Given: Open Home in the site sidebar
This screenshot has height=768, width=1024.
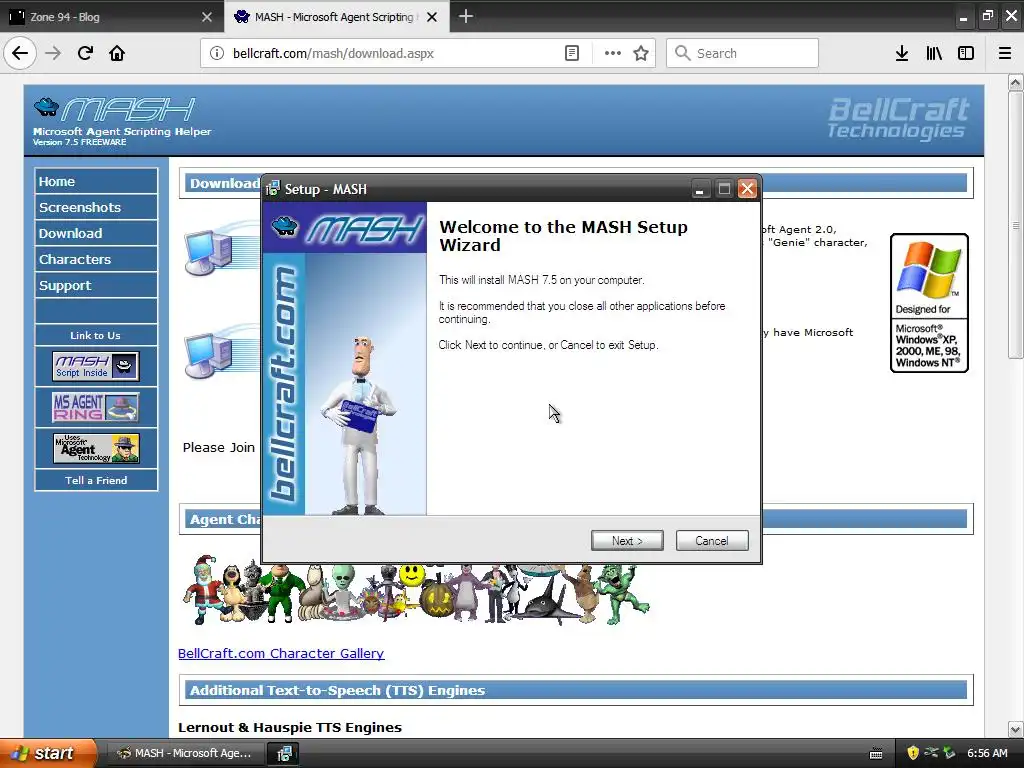Looking at the screenshot, I should (x=96, y=181).
